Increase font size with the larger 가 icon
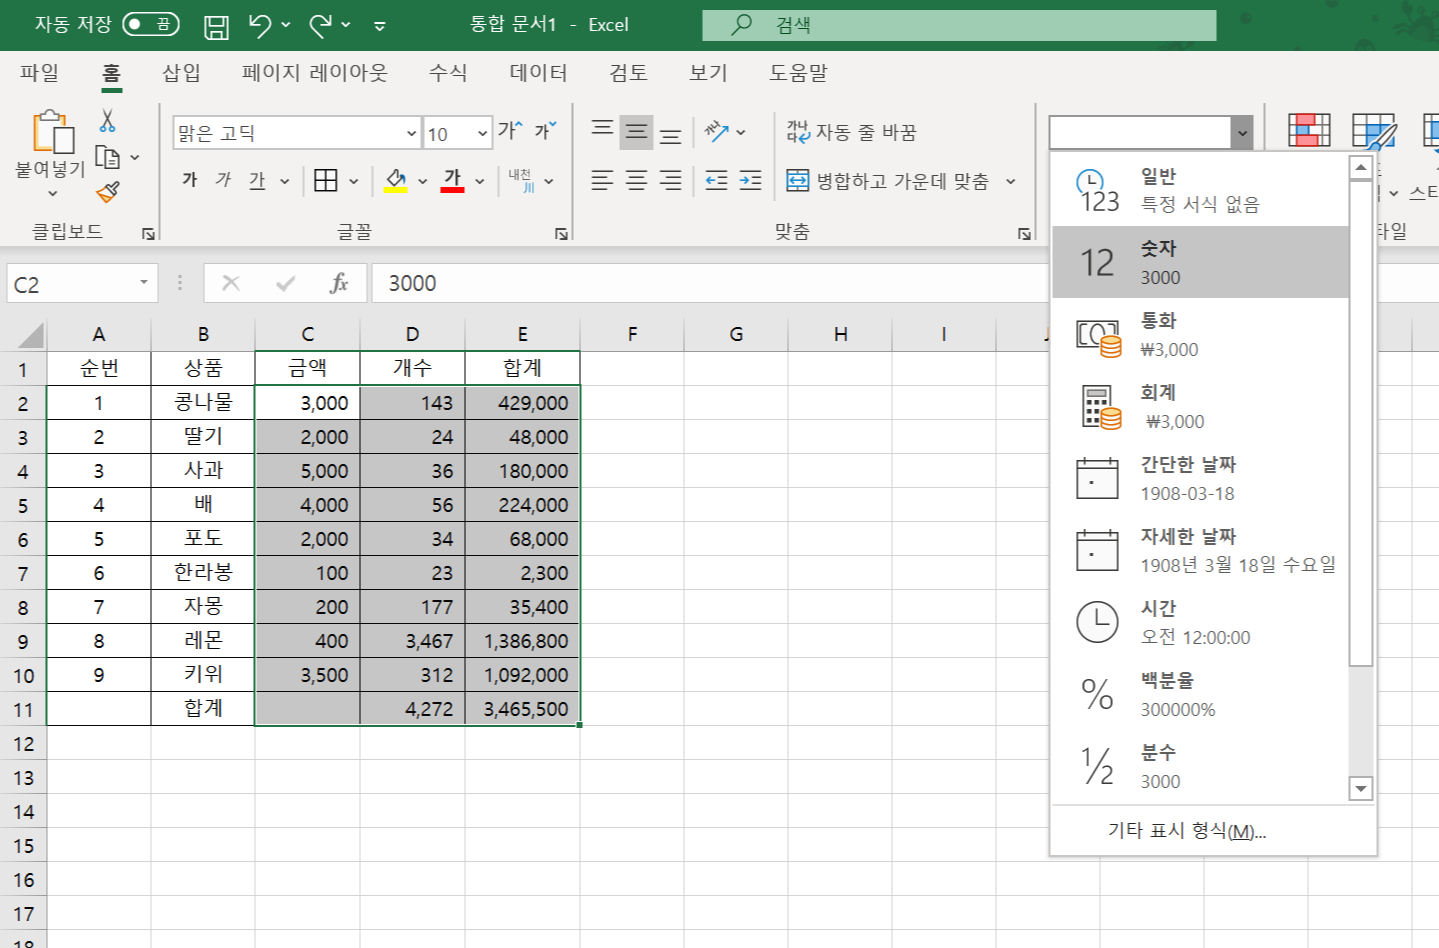This screenshot has width=1439, height=948. pyautogui.click(x=509, y=130)
